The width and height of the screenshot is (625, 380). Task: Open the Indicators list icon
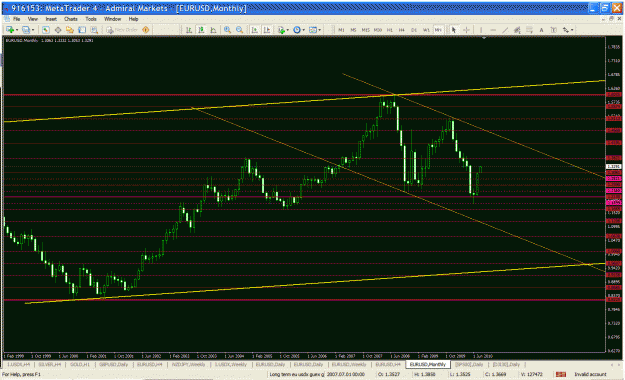tap(281, 30)
